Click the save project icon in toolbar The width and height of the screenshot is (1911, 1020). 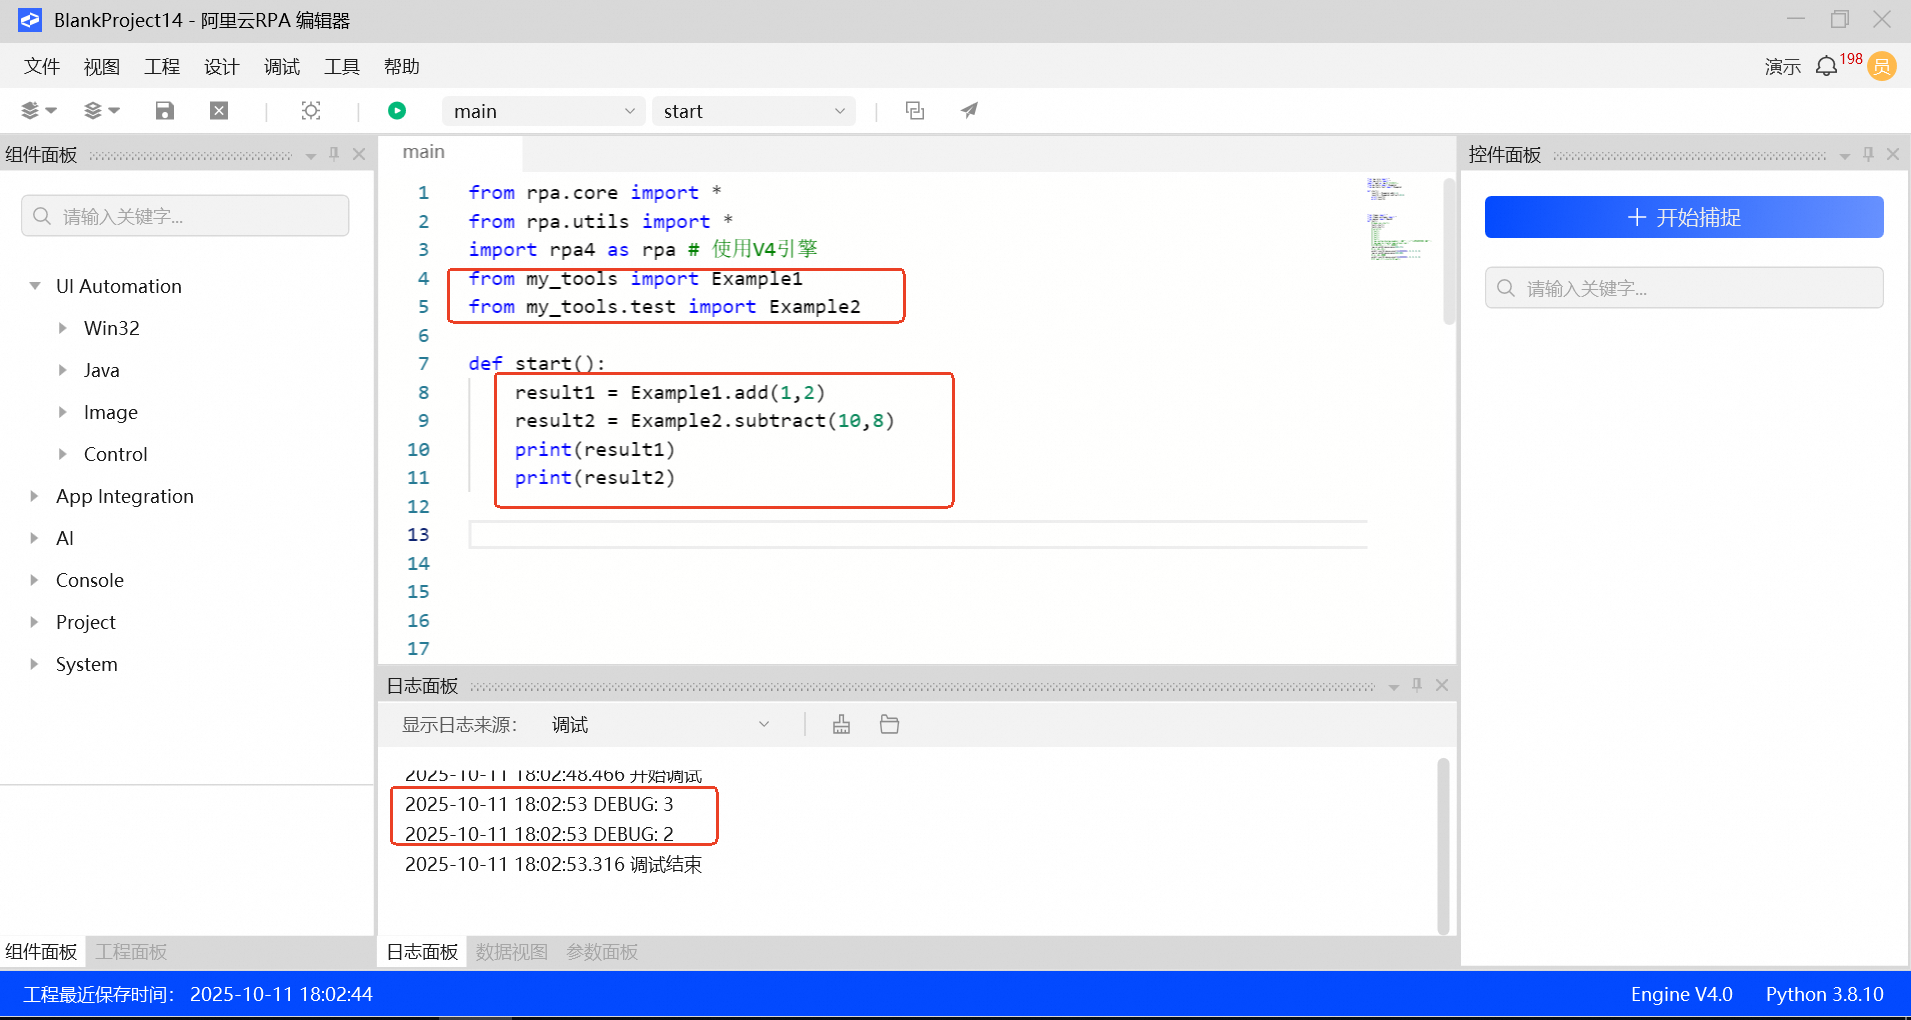click(x=165, y=111)
